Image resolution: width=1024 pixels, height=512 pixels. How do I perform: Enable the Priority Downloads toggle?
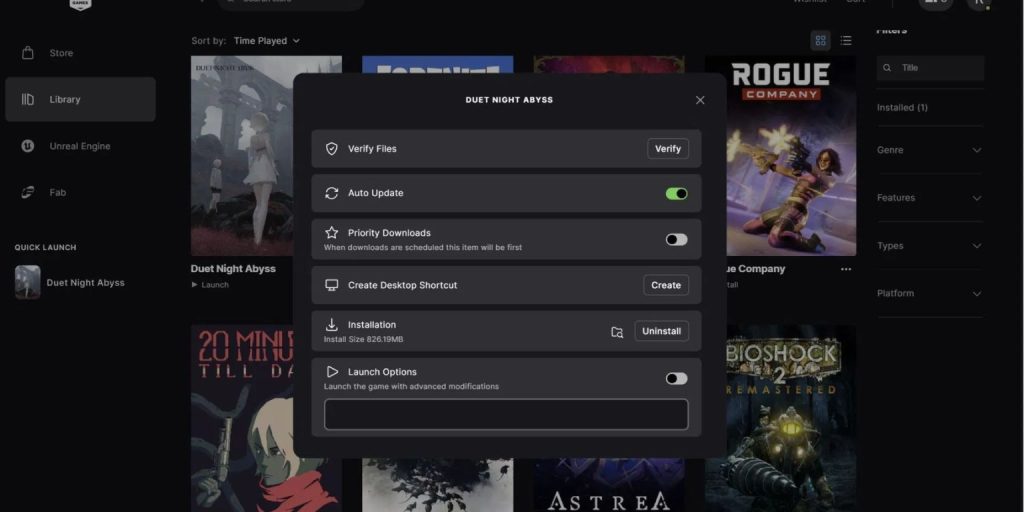(x=676, y=240)
